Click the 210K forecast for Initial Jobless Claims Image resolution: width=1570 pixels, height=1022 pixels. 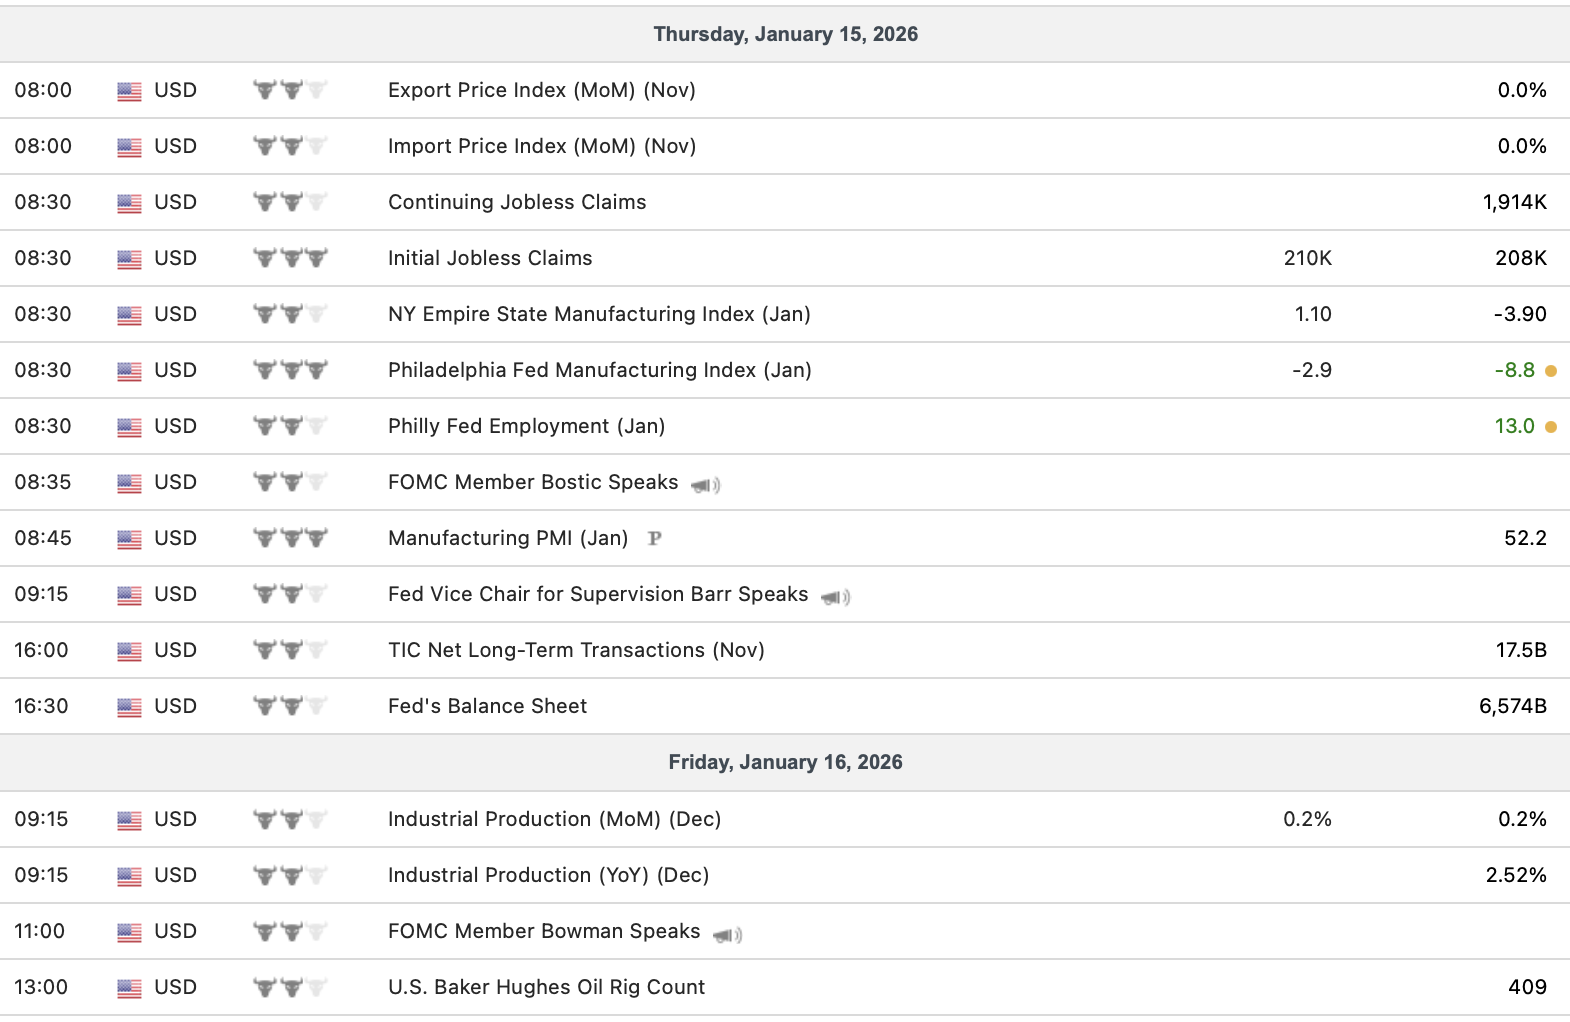1307,258
